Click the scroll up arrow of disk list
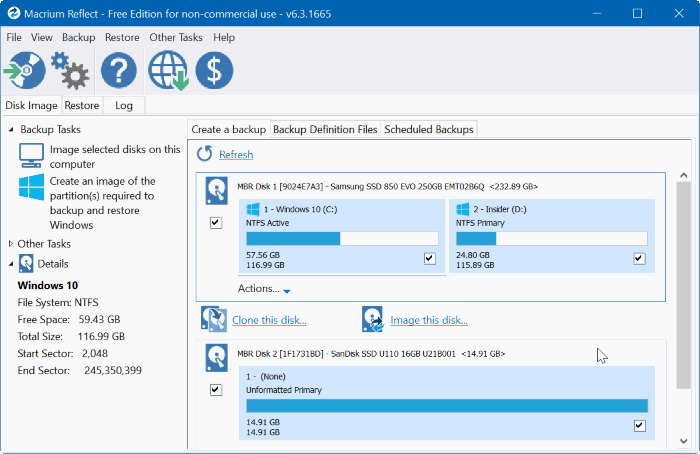The width and height of the screenshot is (700, 454). pos(683,175)
